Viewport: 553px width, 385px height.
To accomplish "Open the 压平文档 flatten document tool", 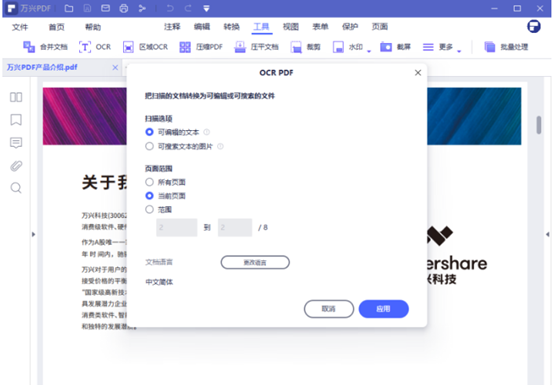I will (x=256, y=47).
